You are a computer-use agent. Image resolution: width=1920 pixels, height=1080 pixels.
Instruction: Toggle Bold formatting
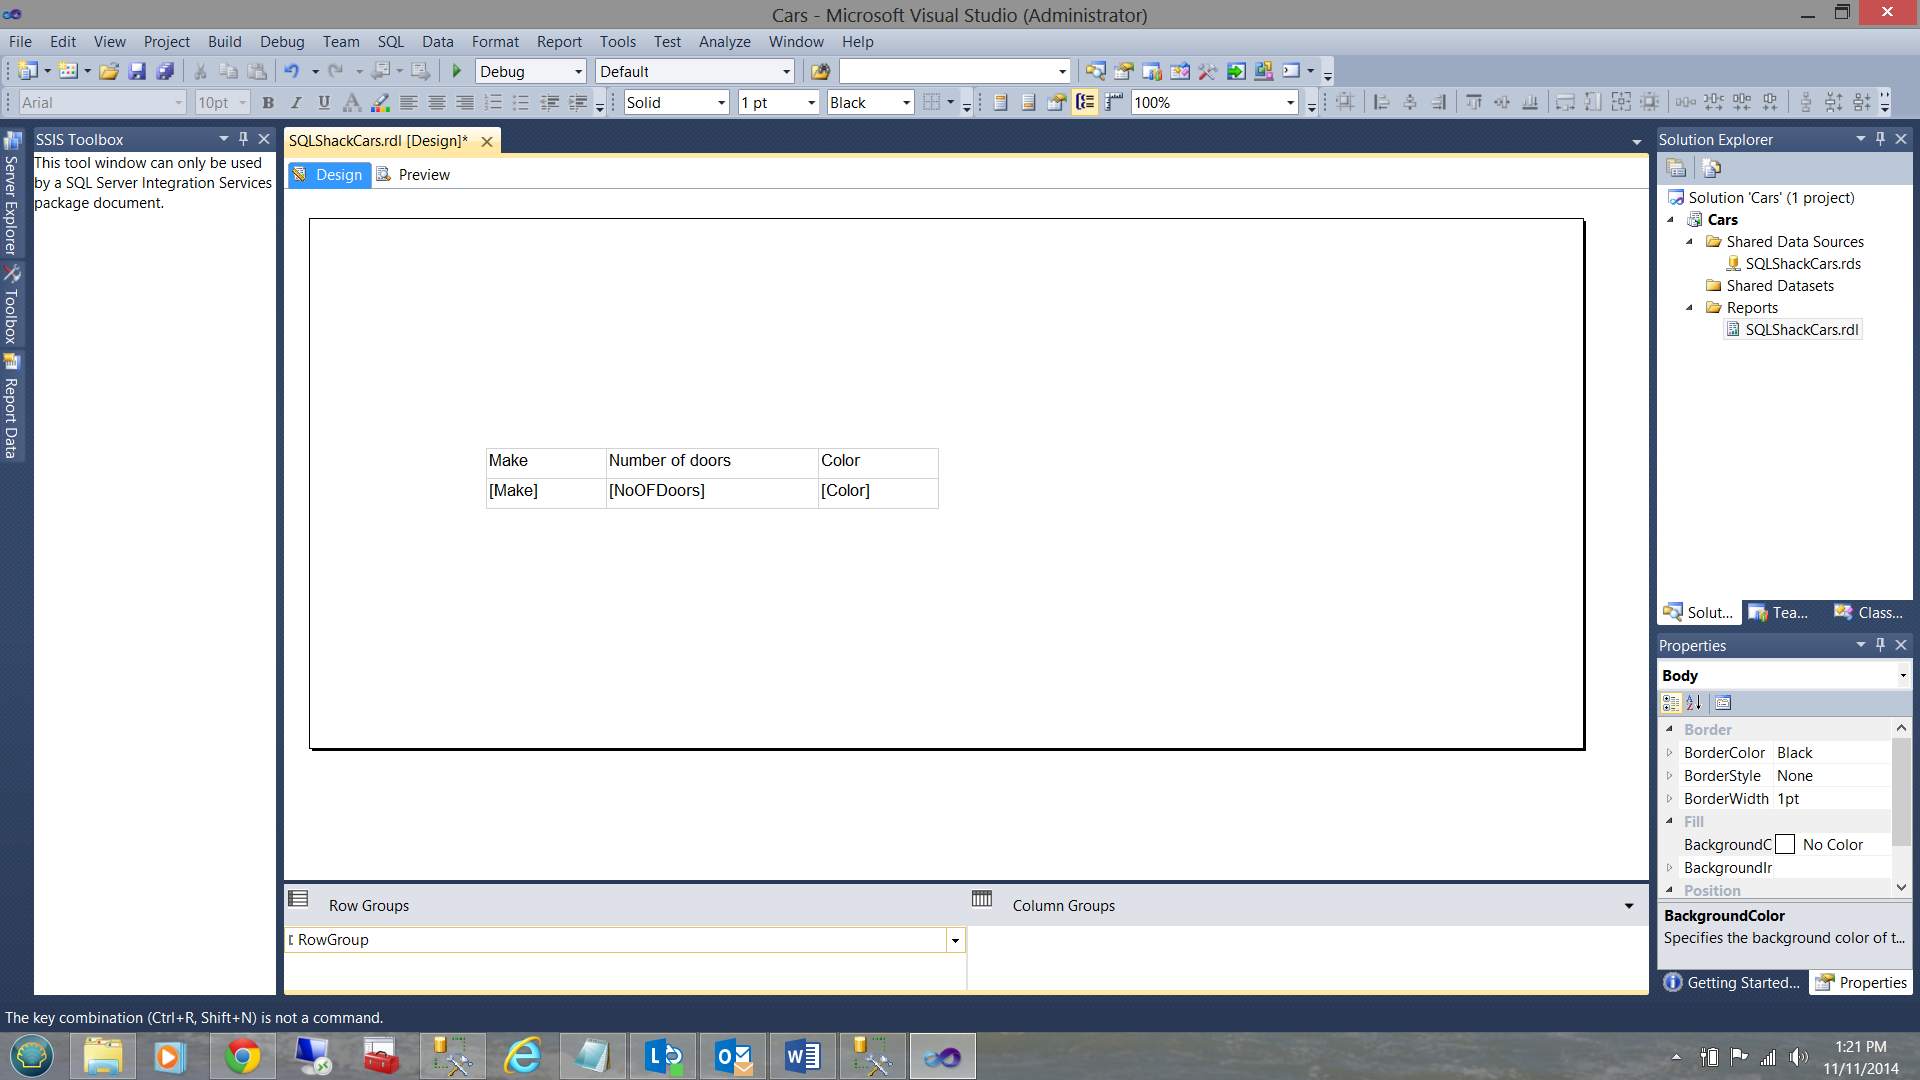click(x=267, y=102)
